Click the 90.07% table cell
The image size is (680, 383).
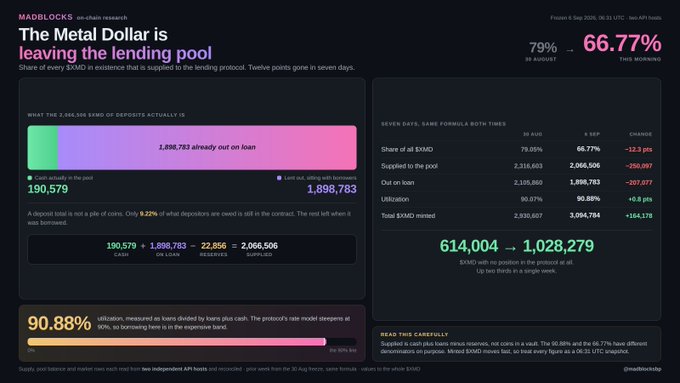tap(531, 199)
